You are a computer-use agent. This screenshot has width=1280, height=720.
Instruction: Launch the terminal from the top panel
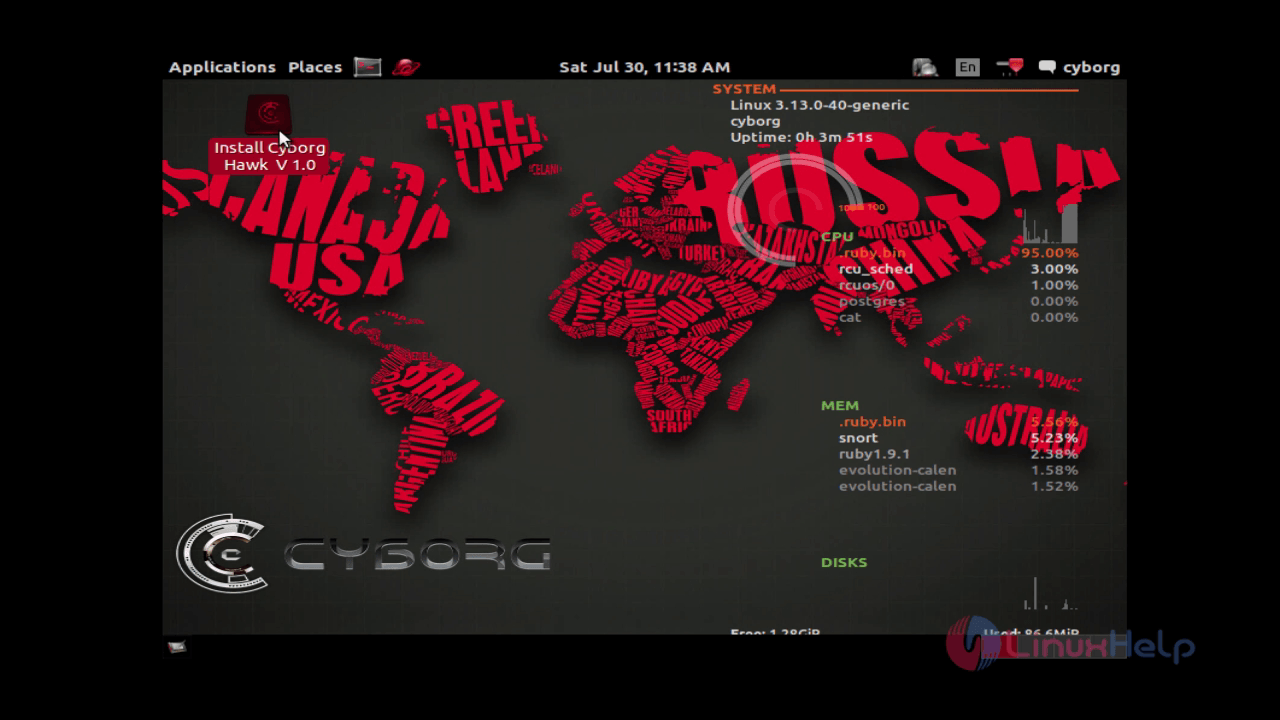click(368, 67)
